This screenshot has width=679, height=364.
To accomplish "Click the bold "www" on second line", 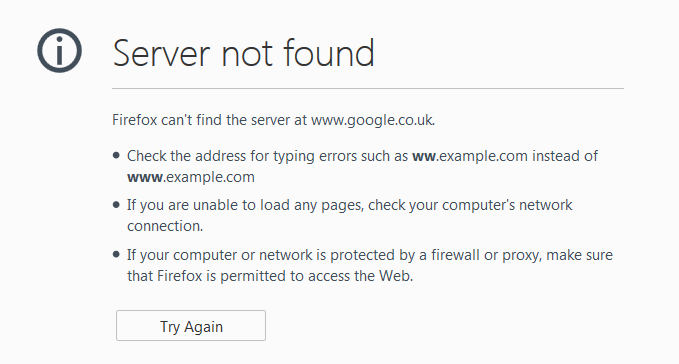I will pos(145,177).
